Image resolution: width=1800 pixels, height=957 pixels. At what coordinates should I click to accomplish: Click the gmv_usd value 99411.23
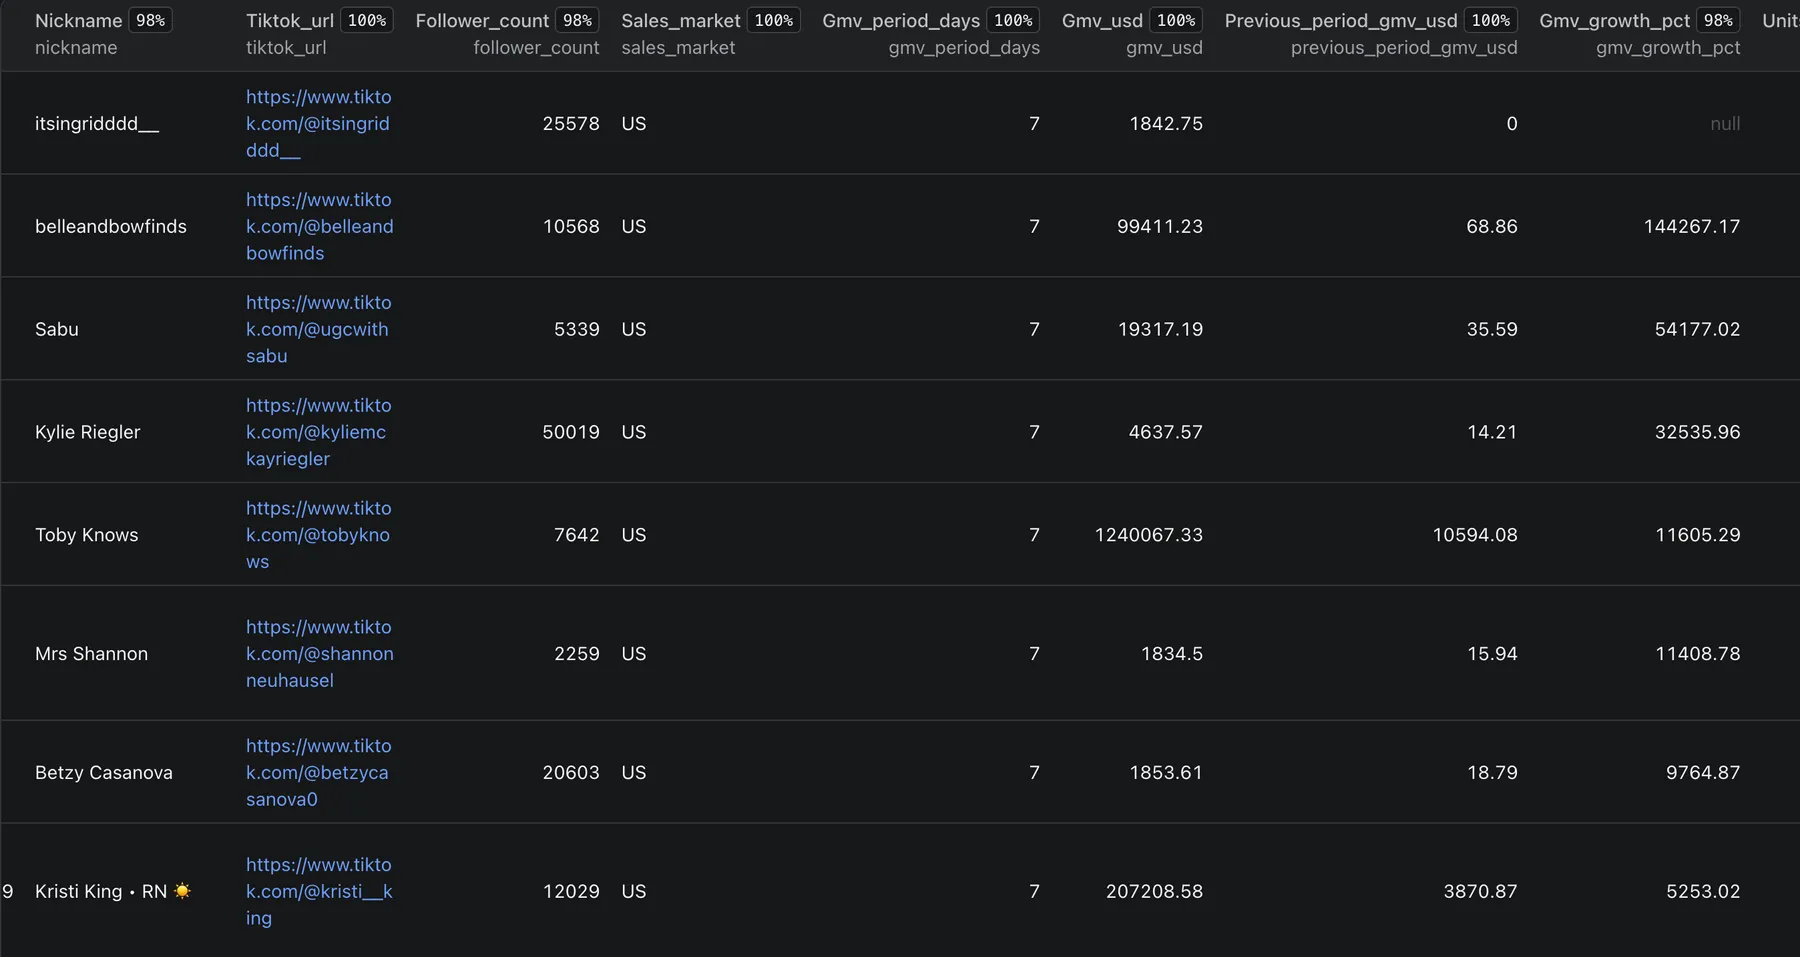coord(1160,227)
